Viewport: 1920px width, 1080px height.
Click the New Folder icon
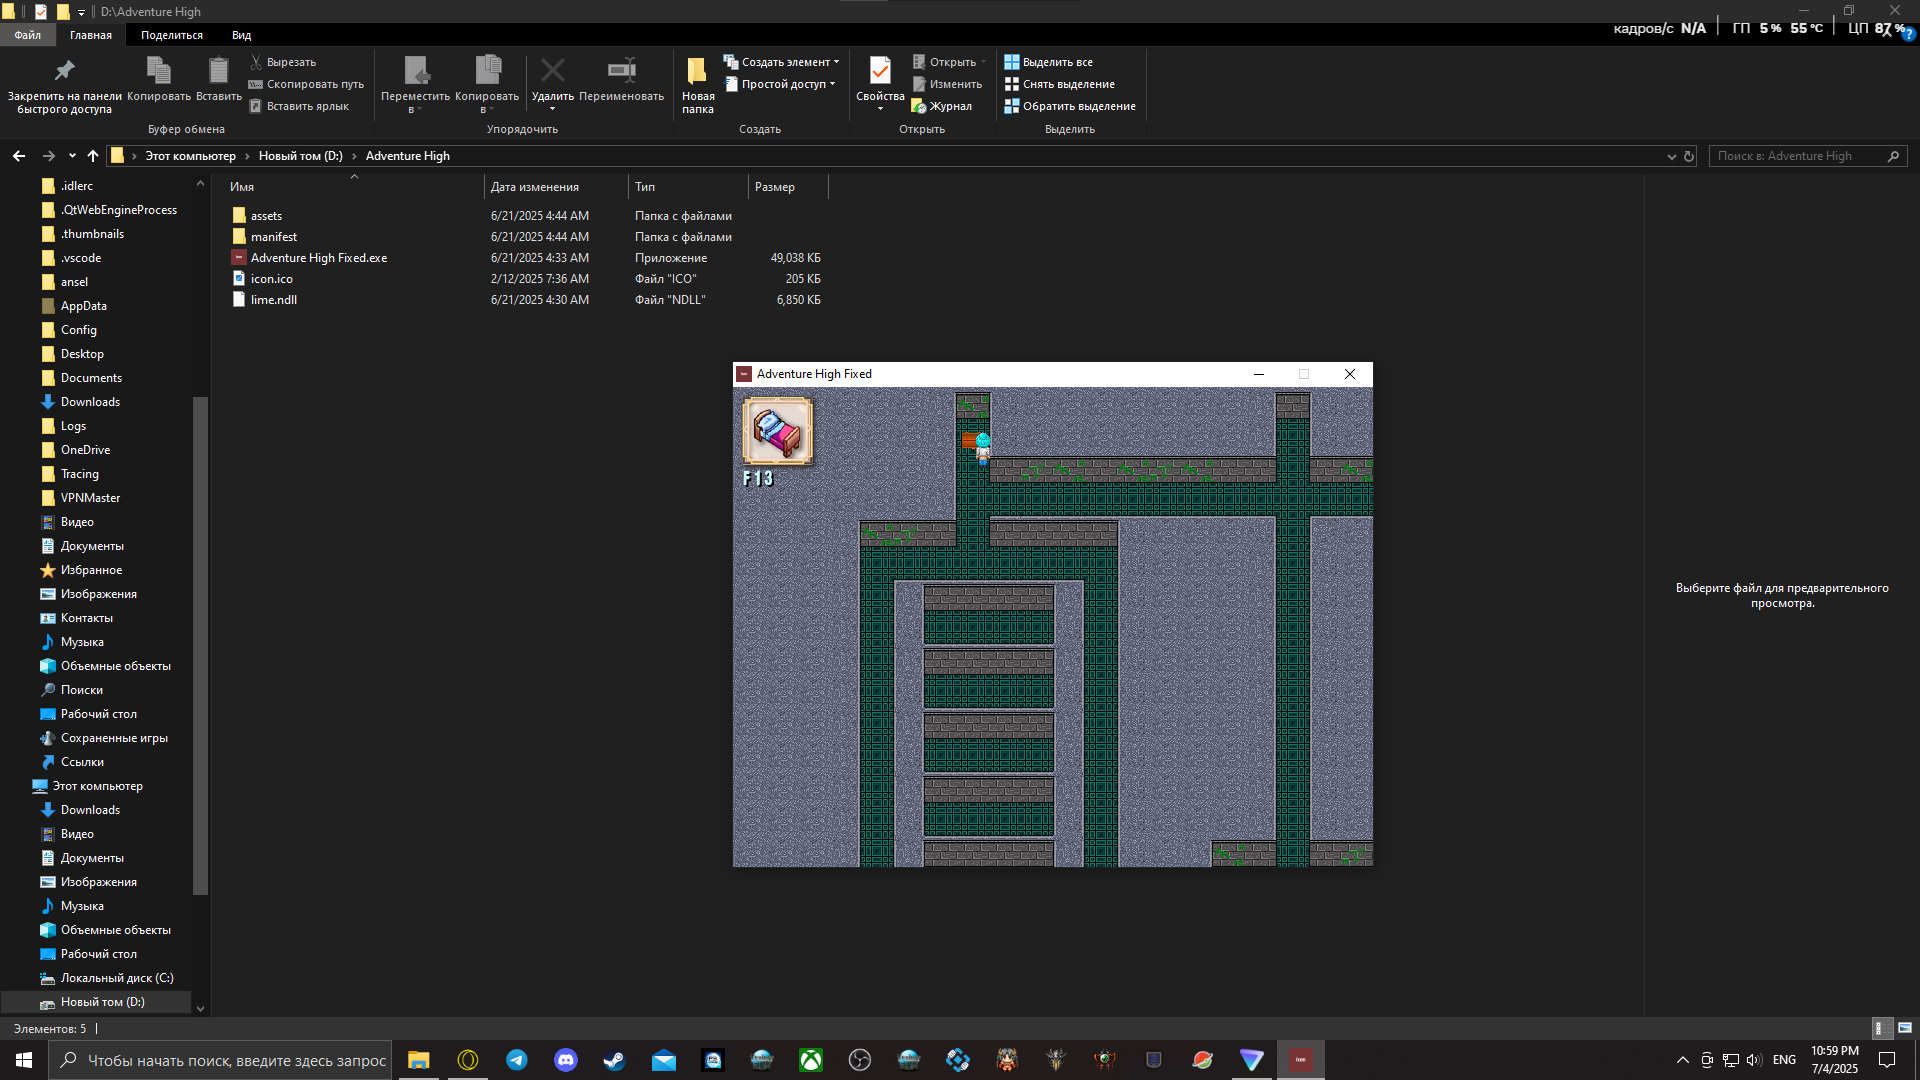click(697, 72)
